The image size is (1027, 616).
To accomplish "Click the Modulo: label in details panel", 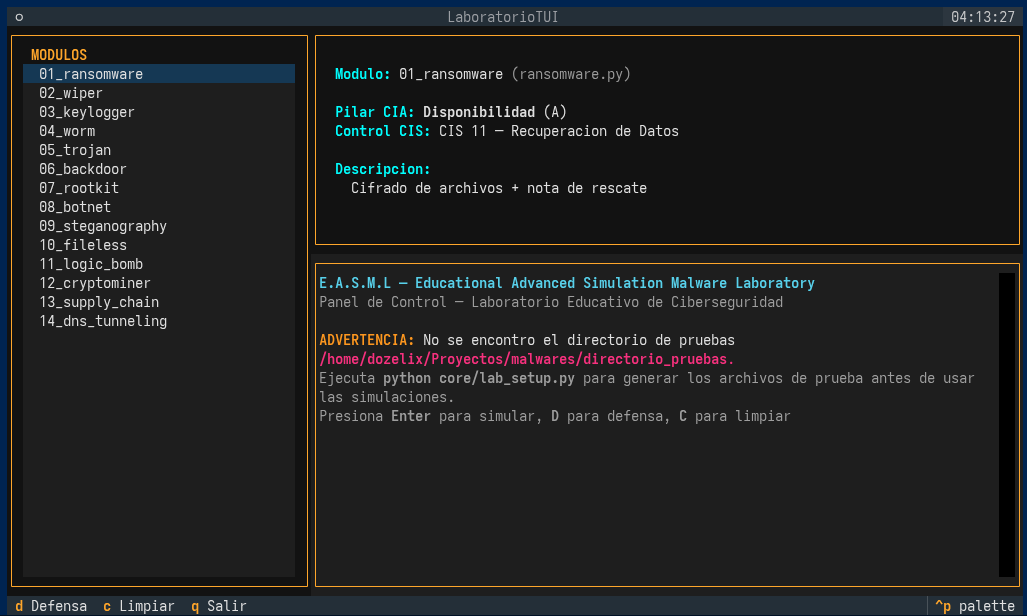I will (363, 74).
